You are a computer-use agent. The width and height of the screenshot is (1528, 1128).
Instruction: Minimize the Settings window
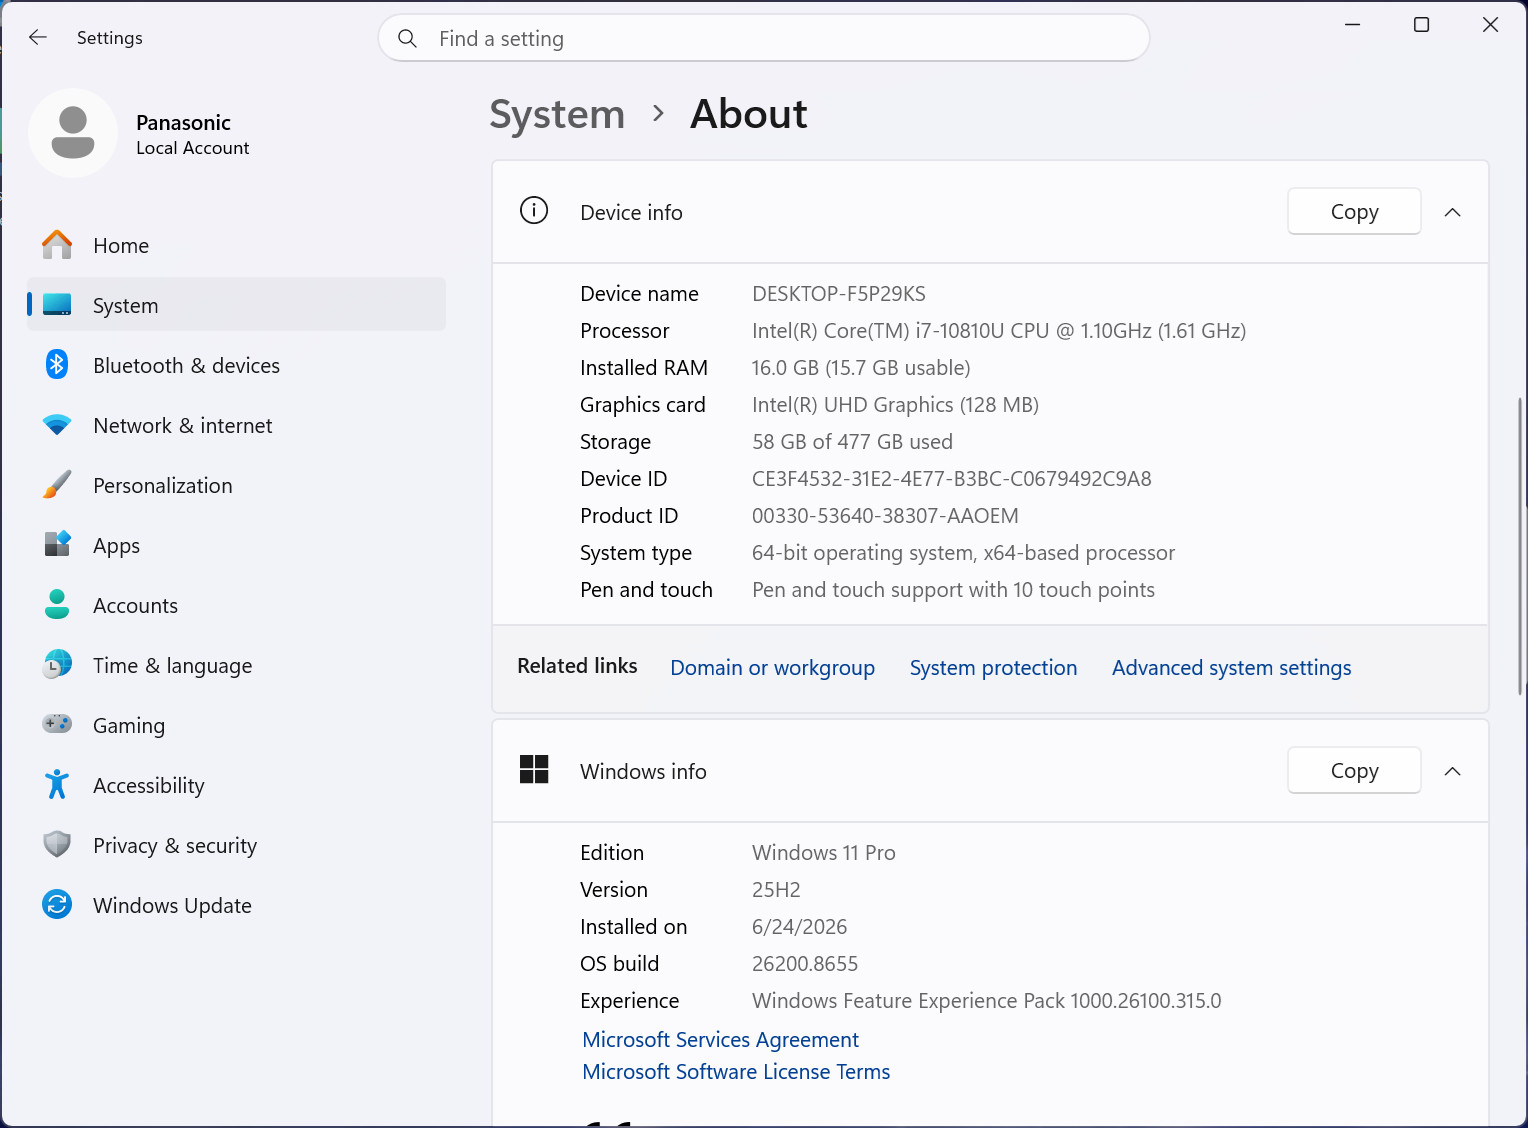tap(1353, 25)
